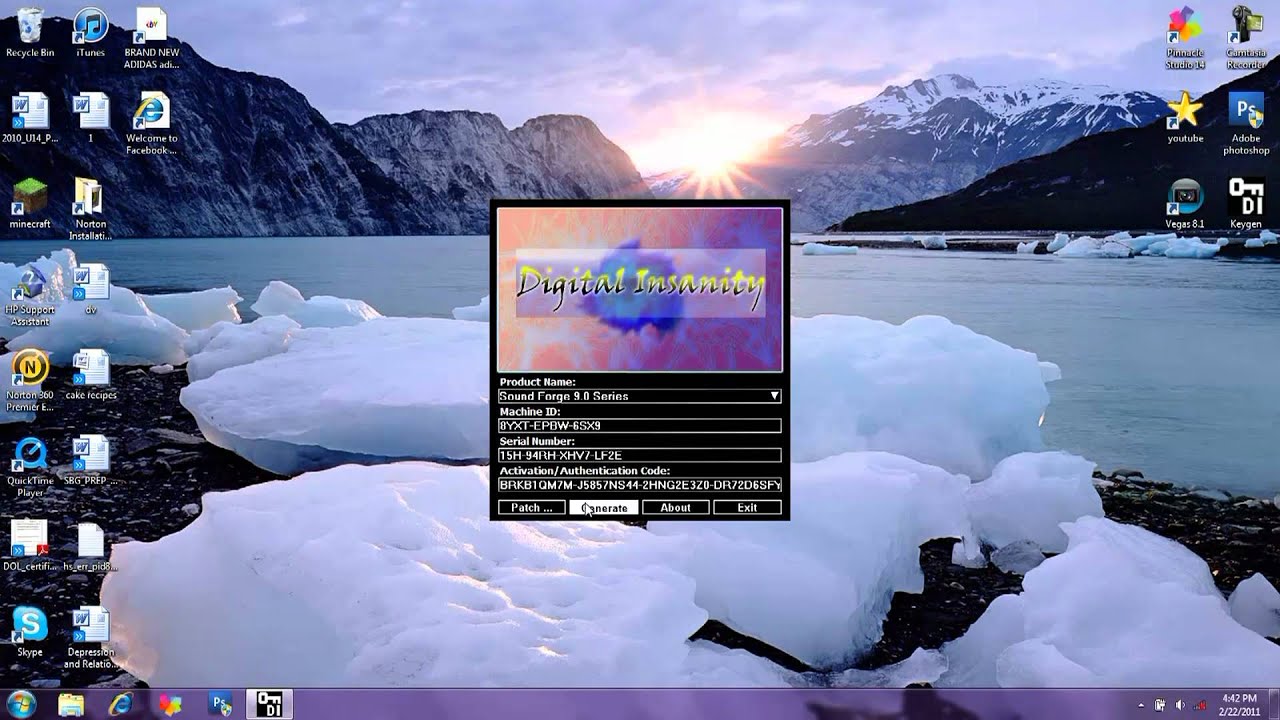Select the Keygen desktop shortcut icon
This screenshot has width=1280, height=720.
(1246, 204)
